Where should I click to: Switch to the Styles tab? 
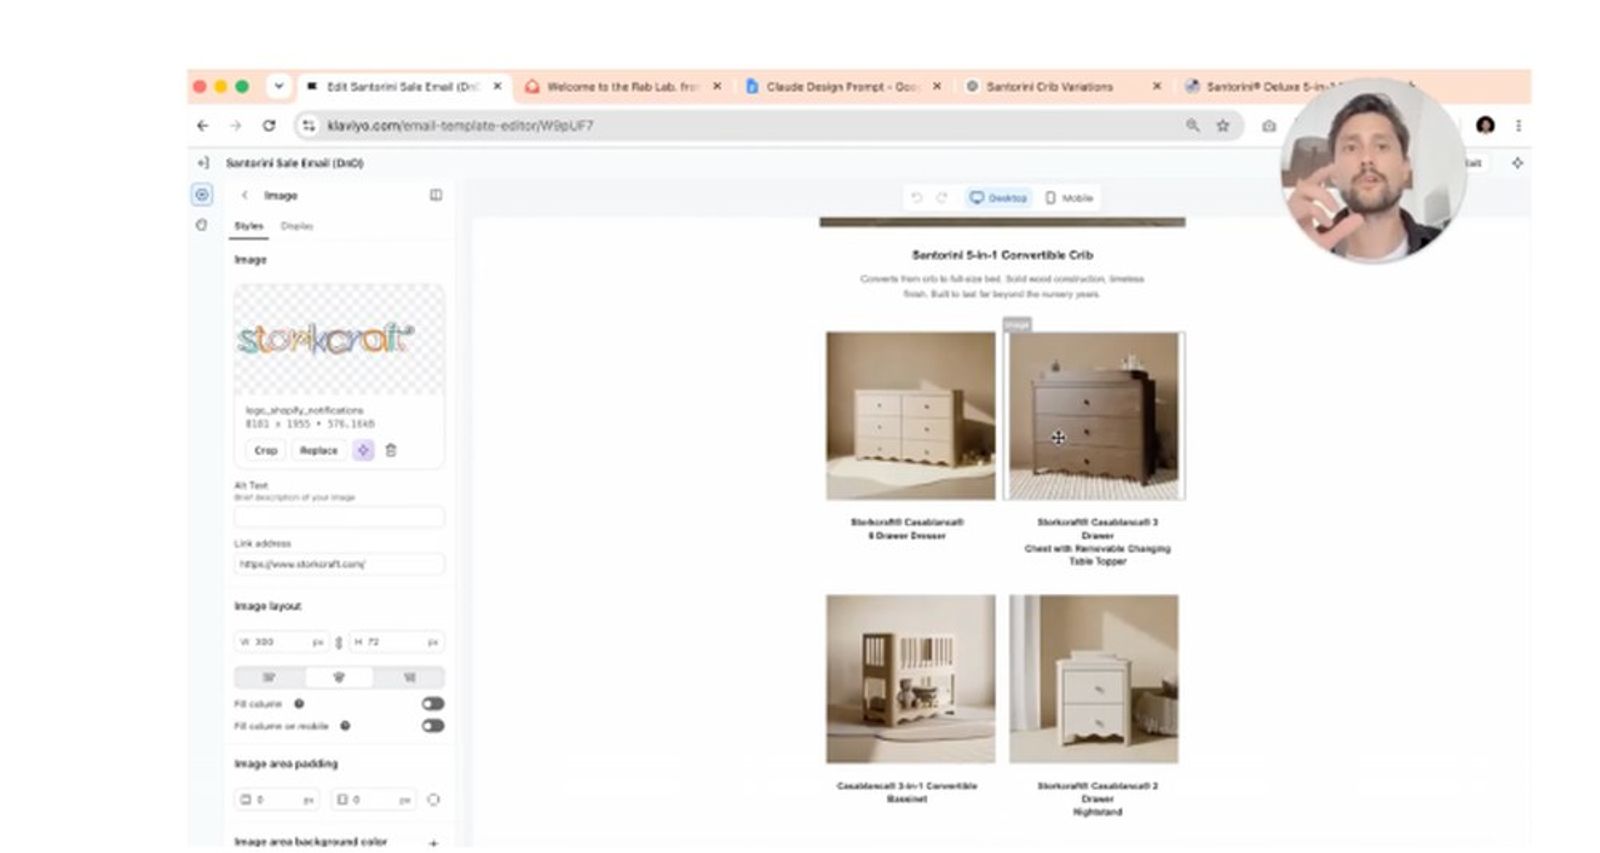pos(249,226)
